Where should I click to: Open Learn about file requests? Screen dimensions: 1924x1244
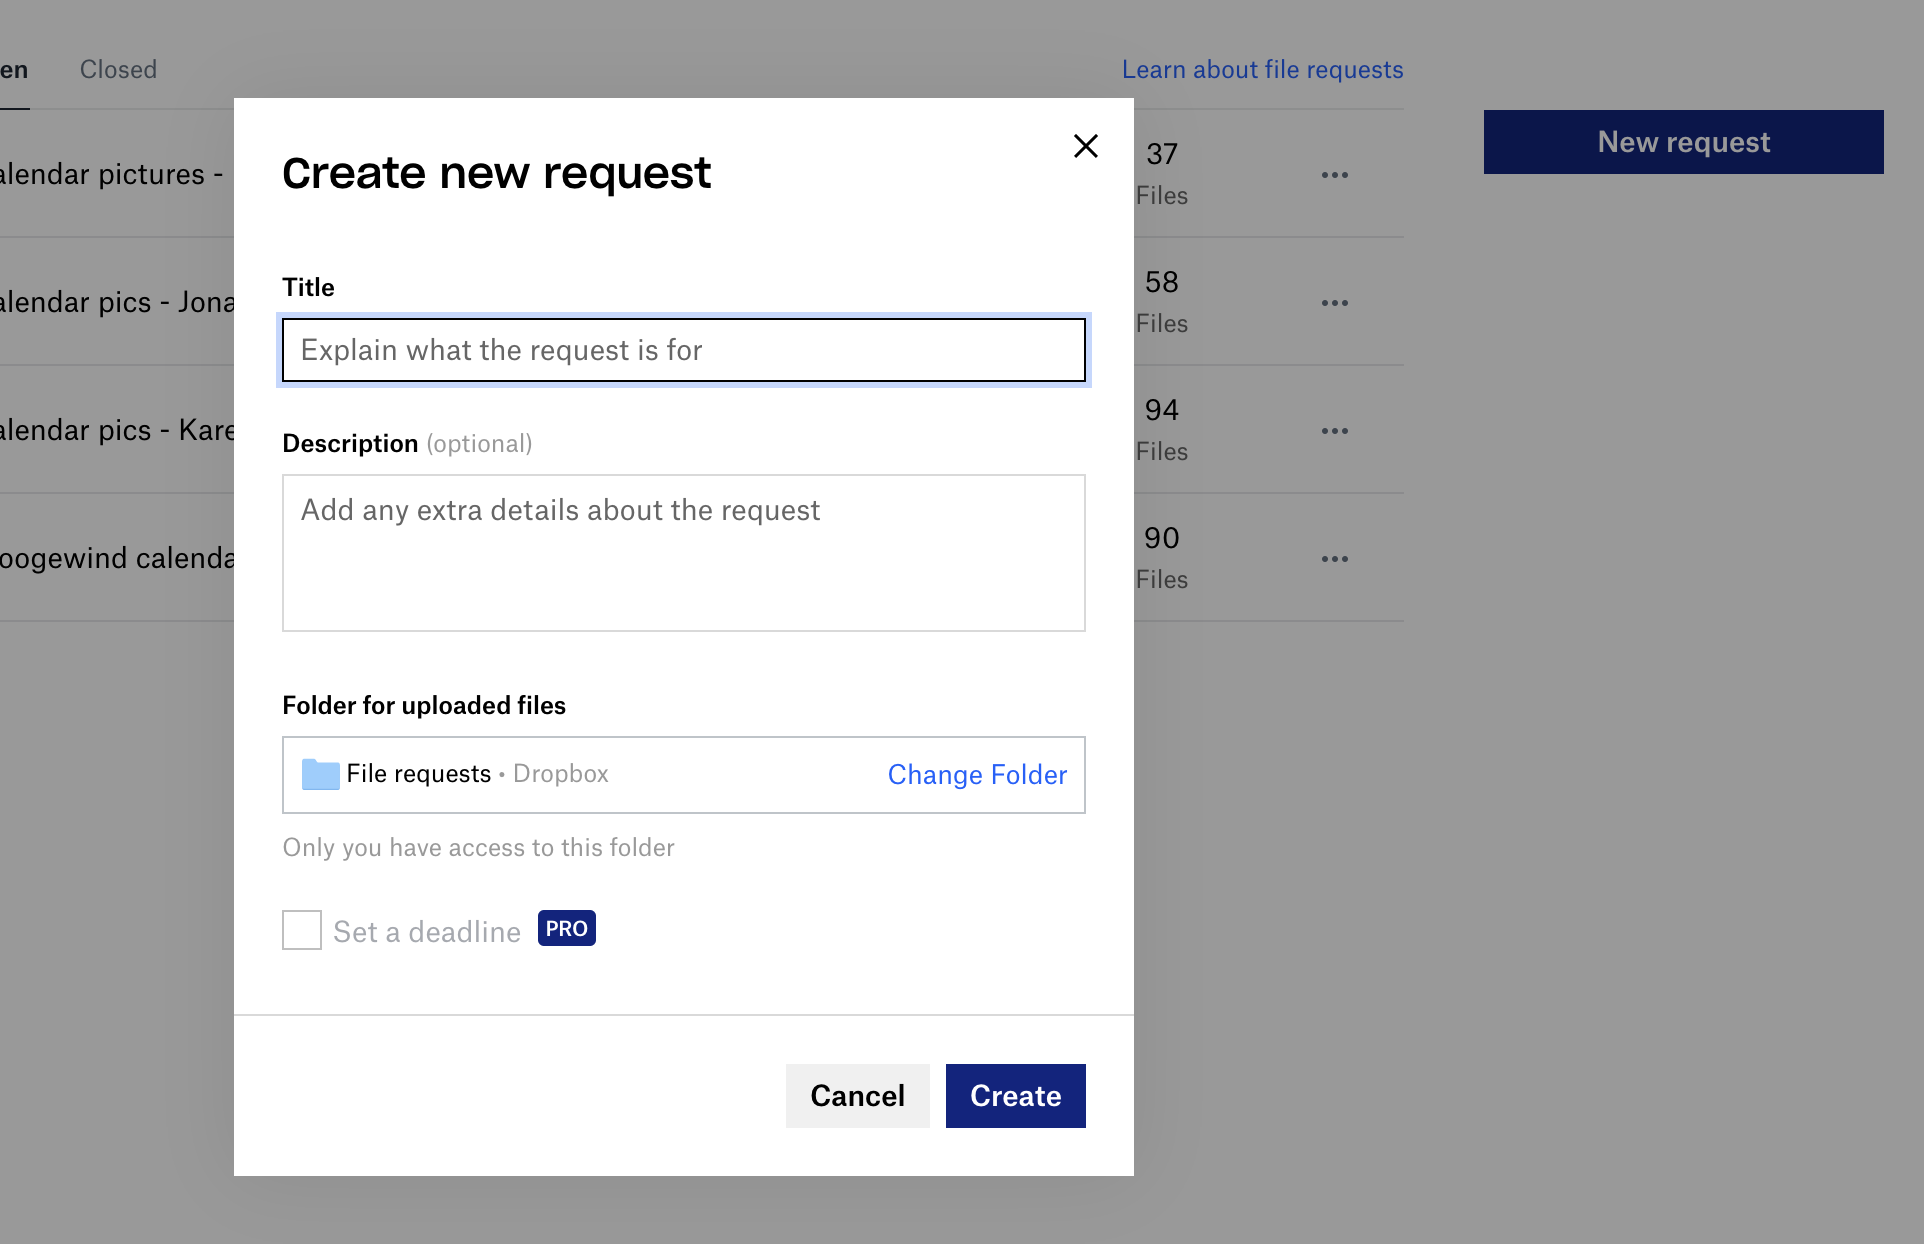tap(1262, 69)
